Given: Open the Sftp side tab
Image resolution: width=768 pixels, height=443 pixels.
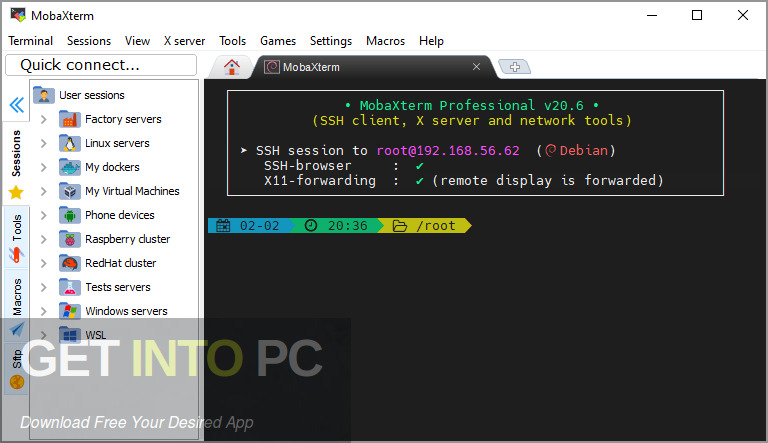Looking at the screenshot, I should click(16, 369).
